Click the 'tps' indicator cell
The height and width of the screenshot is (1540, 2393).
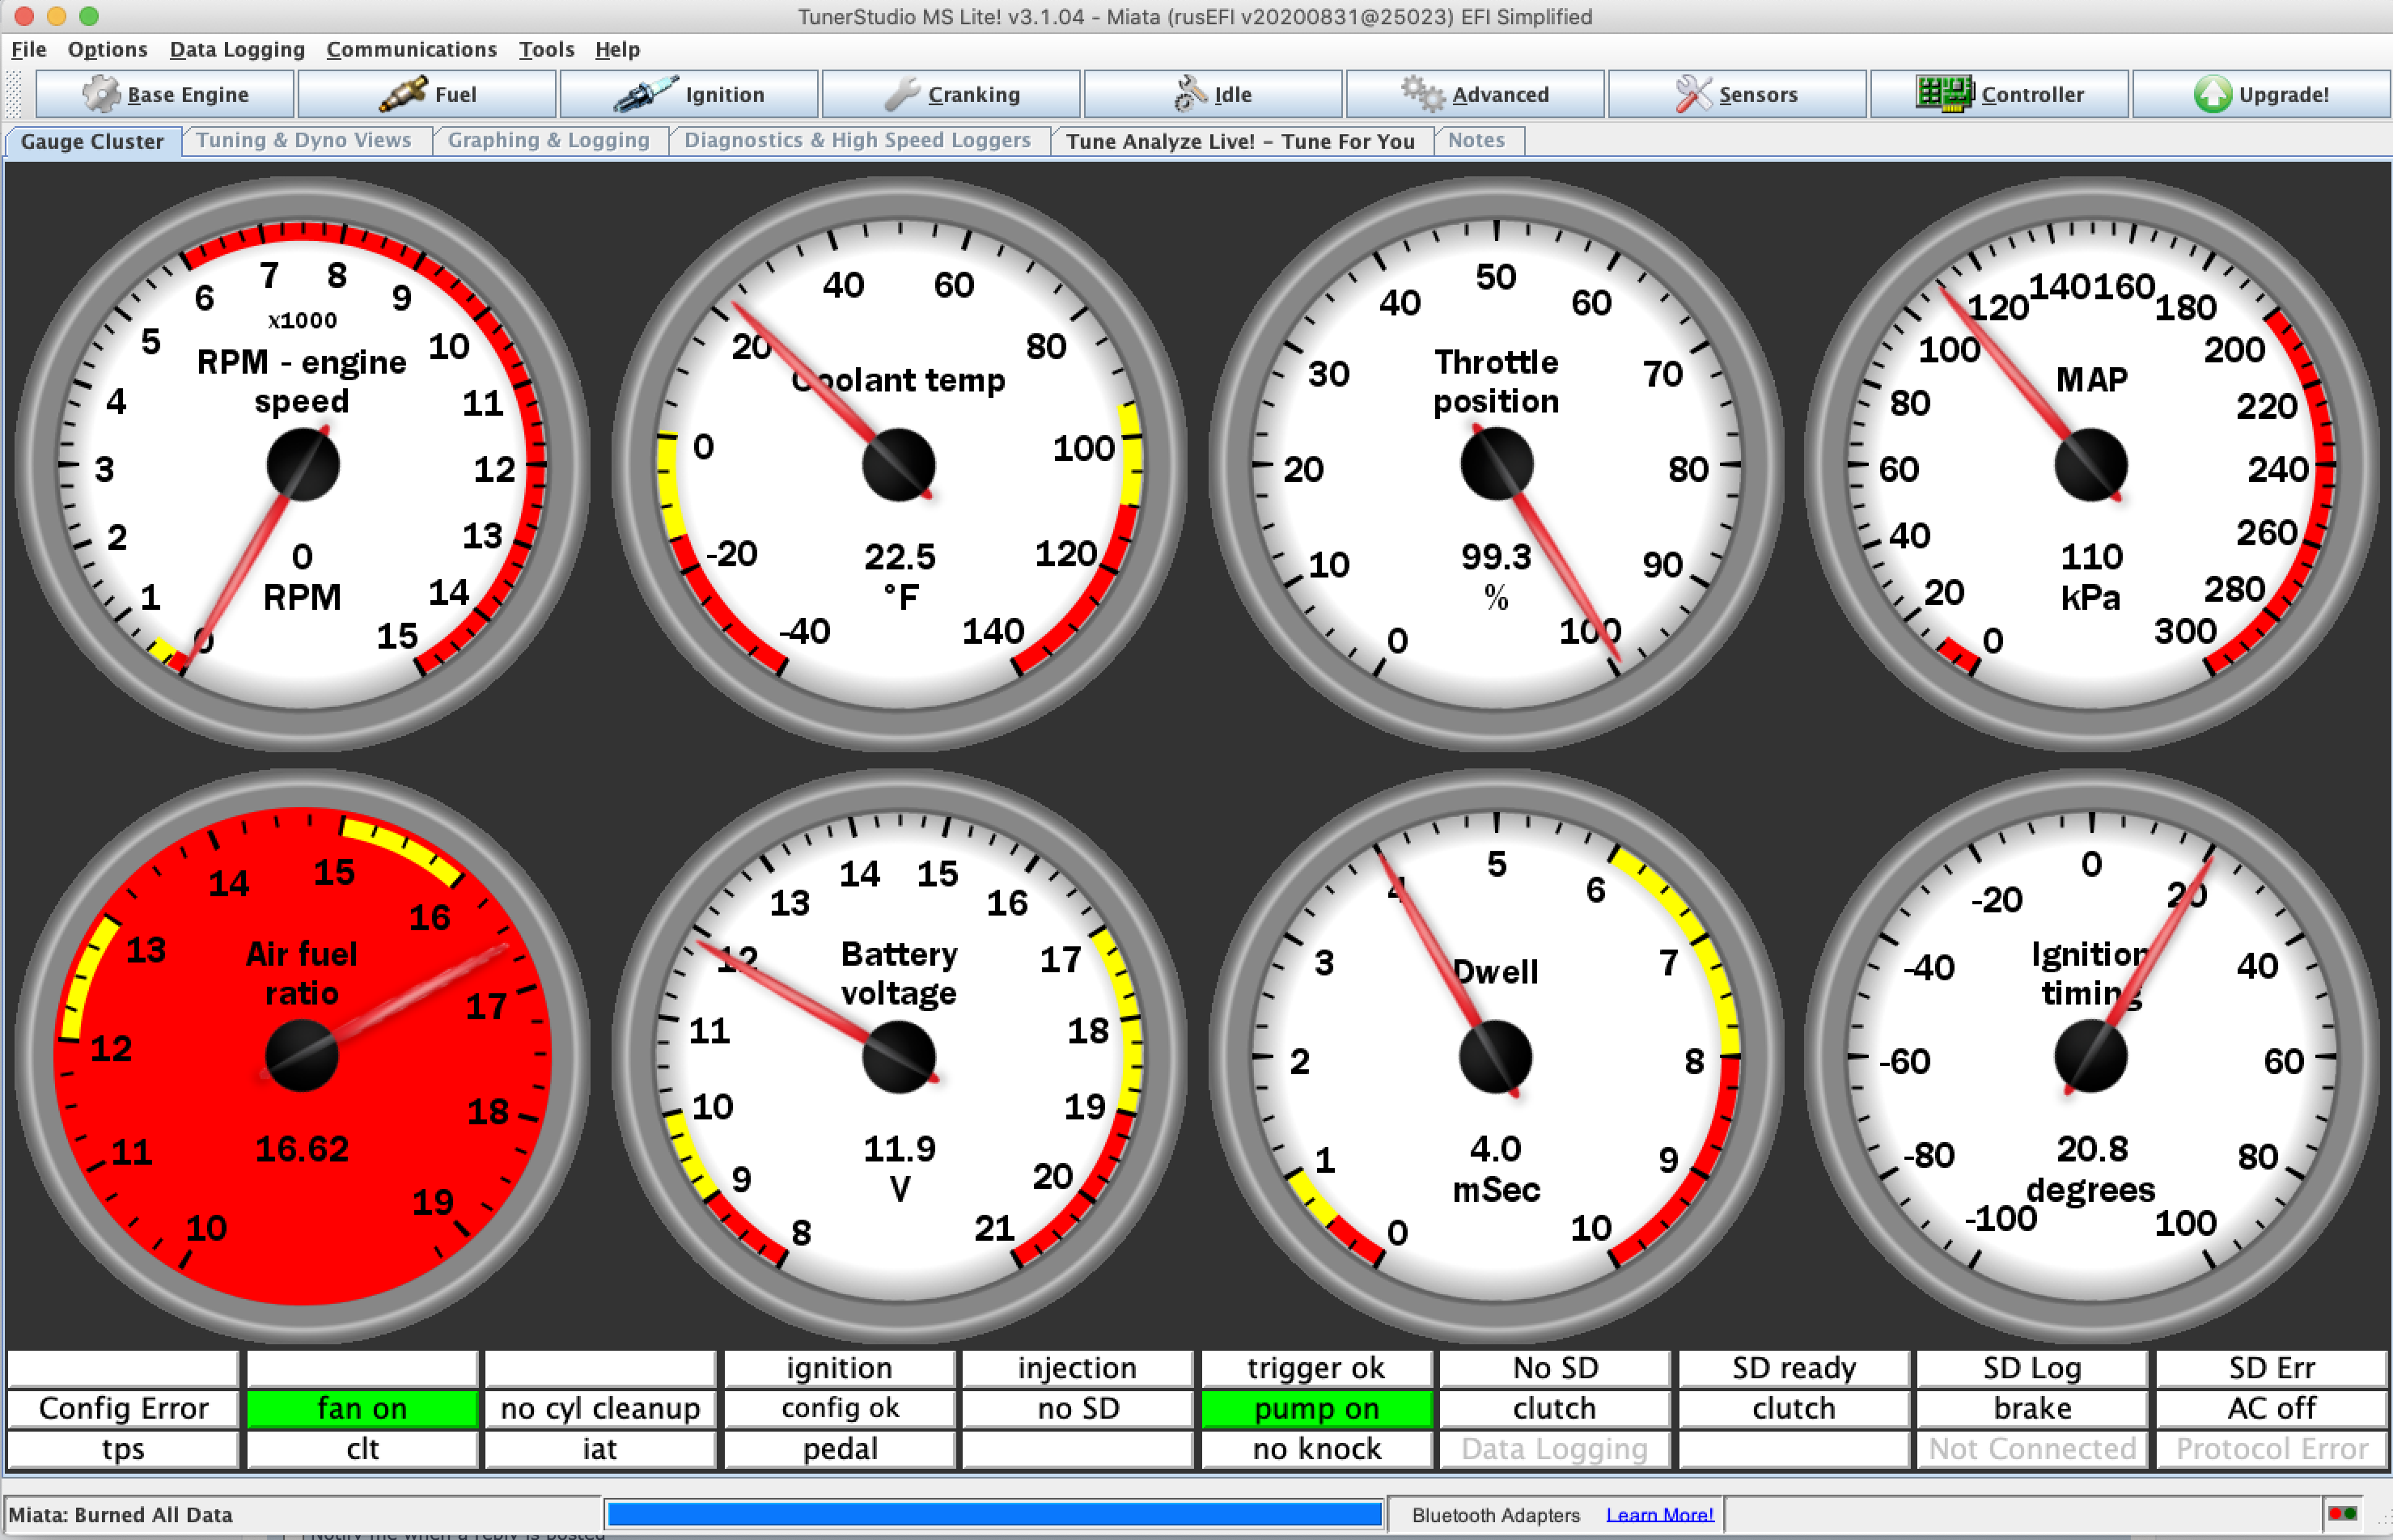click(123, 1449)
